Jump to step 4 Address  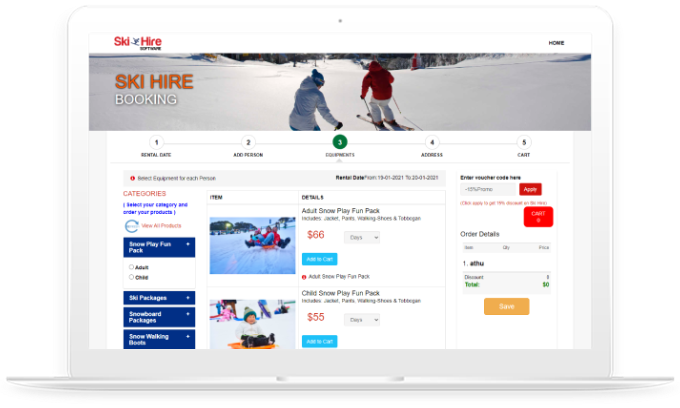432,143
